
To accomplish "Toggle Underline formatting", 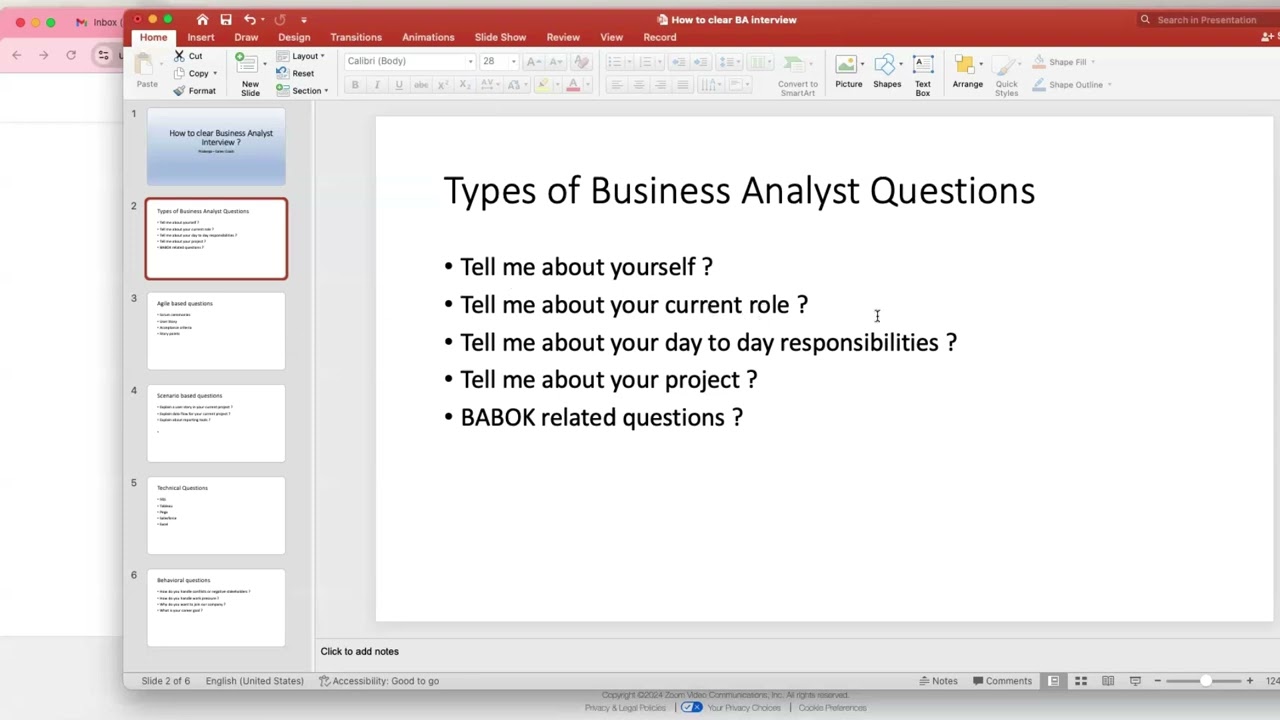I will [399, 85].
